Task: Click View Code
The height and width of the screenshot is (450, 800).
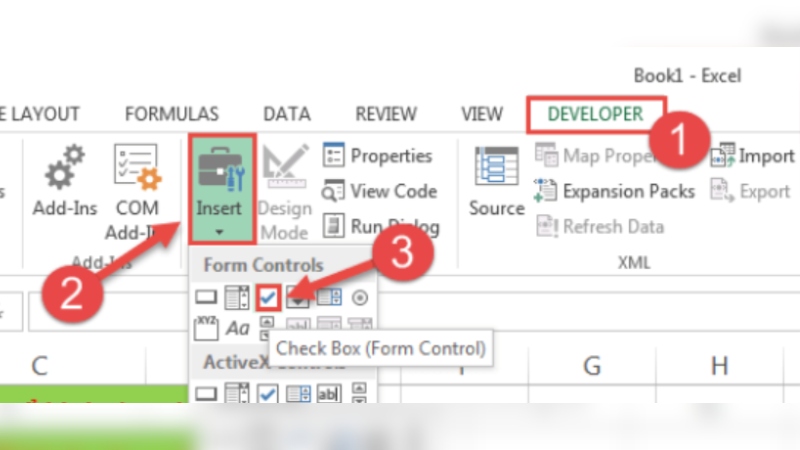Action: click(380, 191)
